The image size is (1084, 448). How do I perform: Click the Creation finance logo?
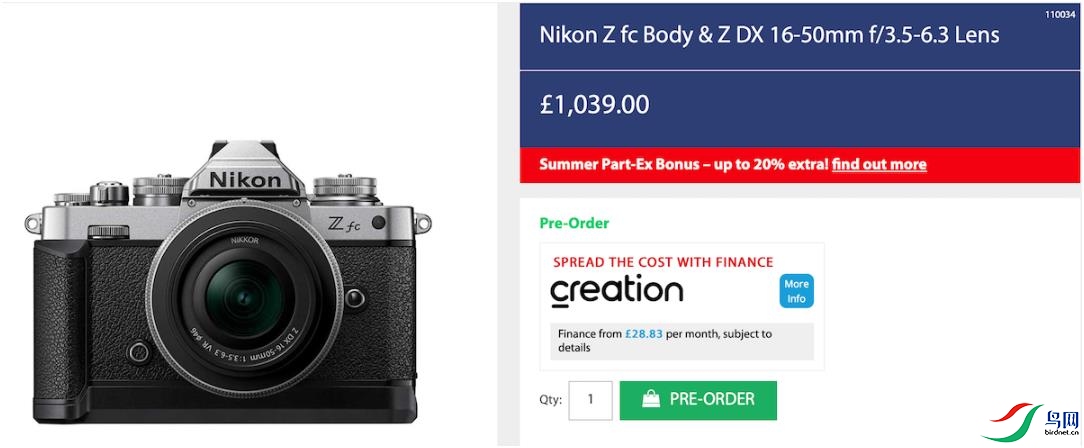tap(616, 291)
